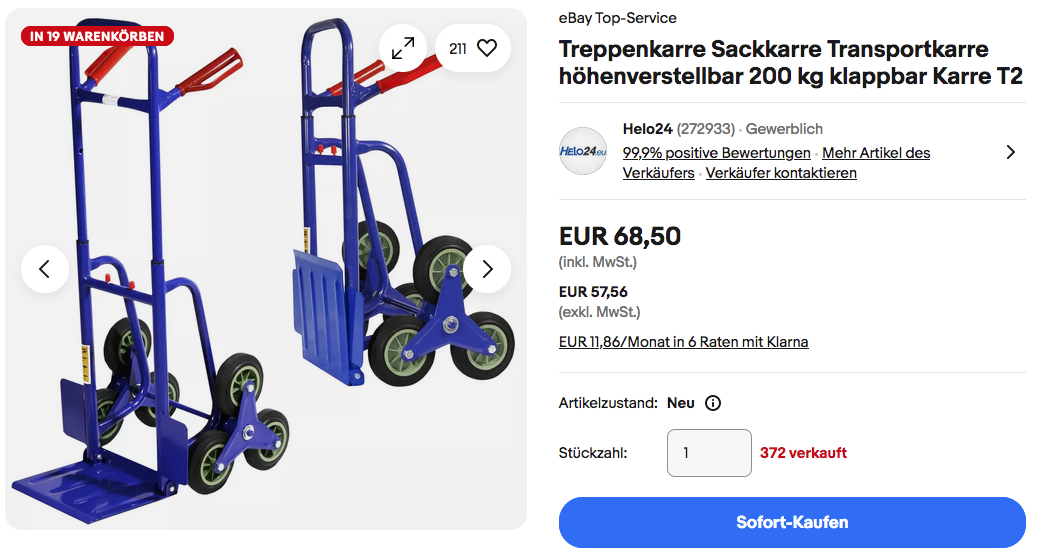Click the Helo24 seller logo
The image size is (1040, 552).
(583, 151)
